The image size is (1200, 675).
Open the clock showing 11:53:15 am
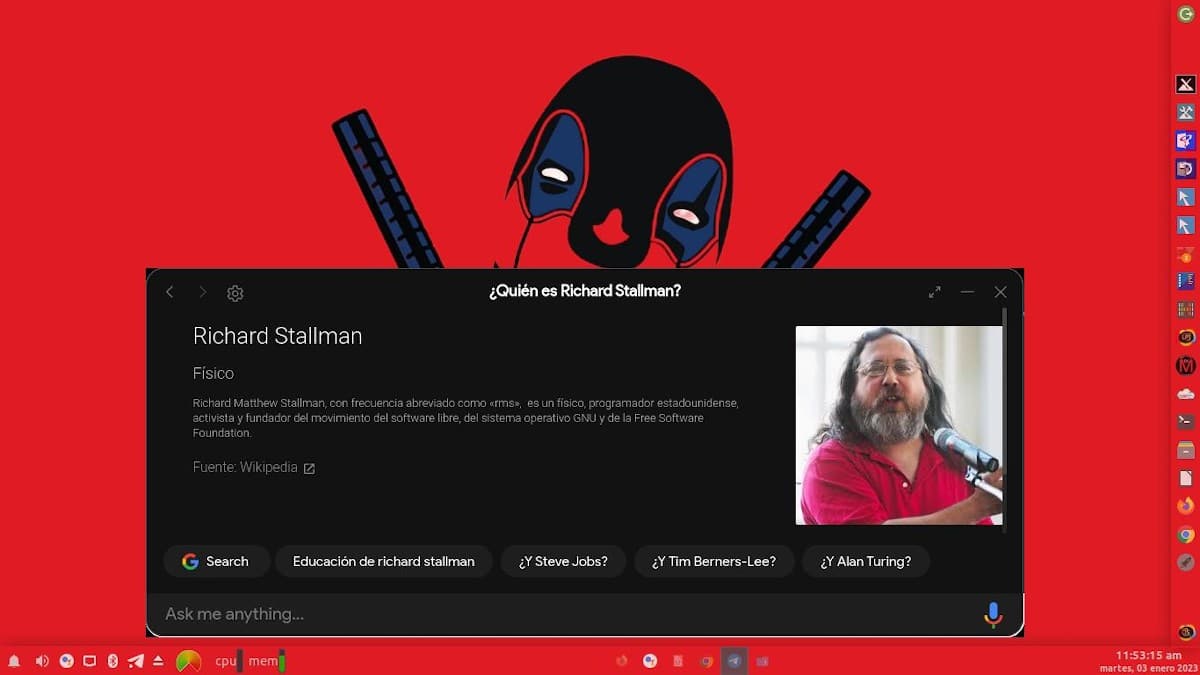click(1147, 655)
